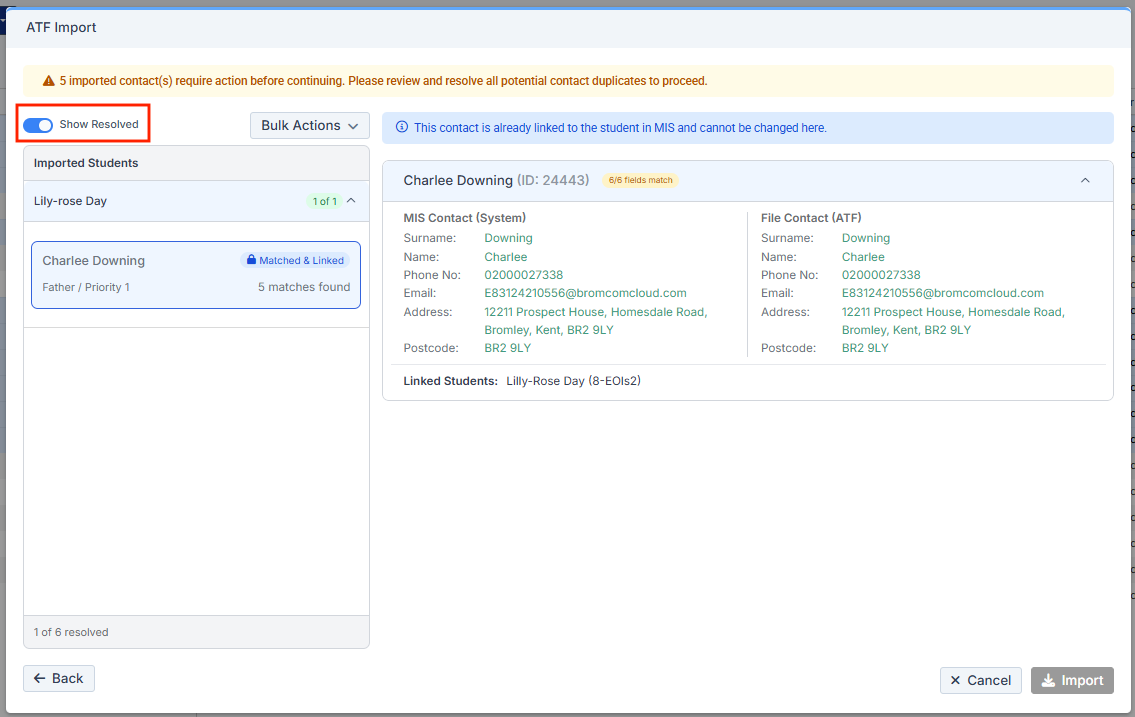Cancel the ATF import
Image resolution: width=1135 pixels, height=717 pixels.
980,680
